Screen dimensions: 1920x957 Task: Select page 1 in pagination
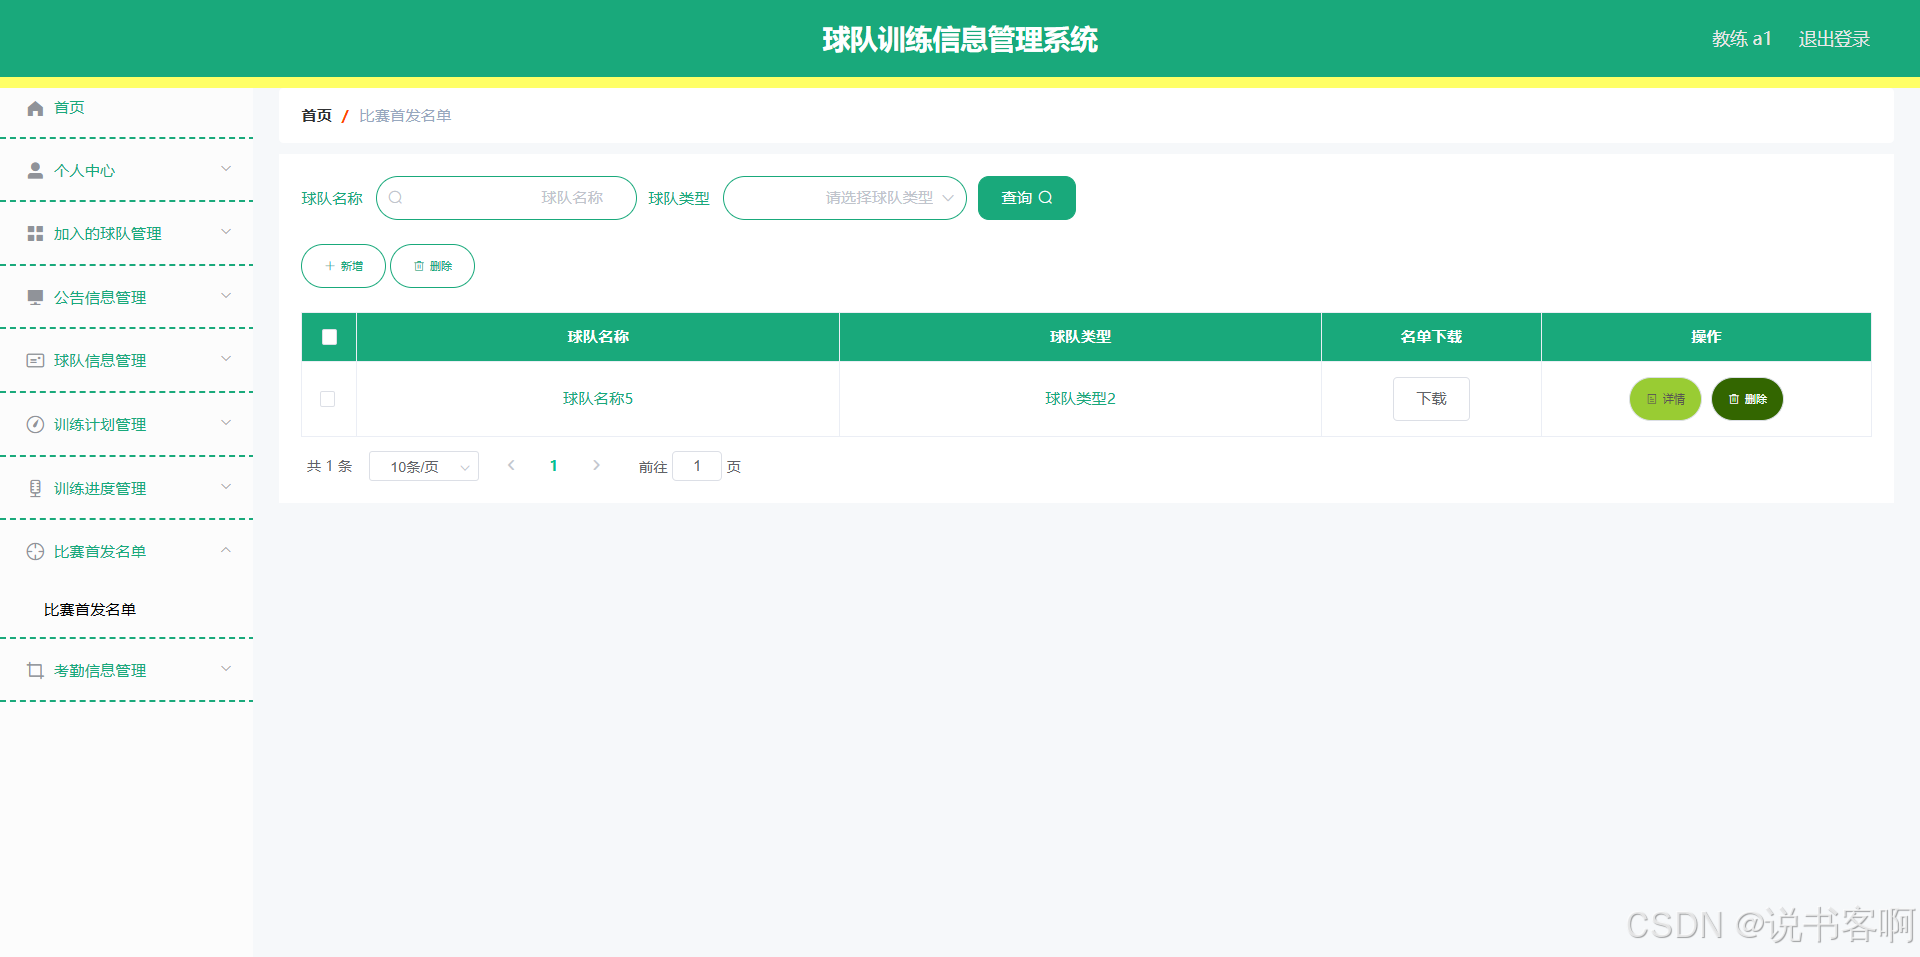point(554,466)
